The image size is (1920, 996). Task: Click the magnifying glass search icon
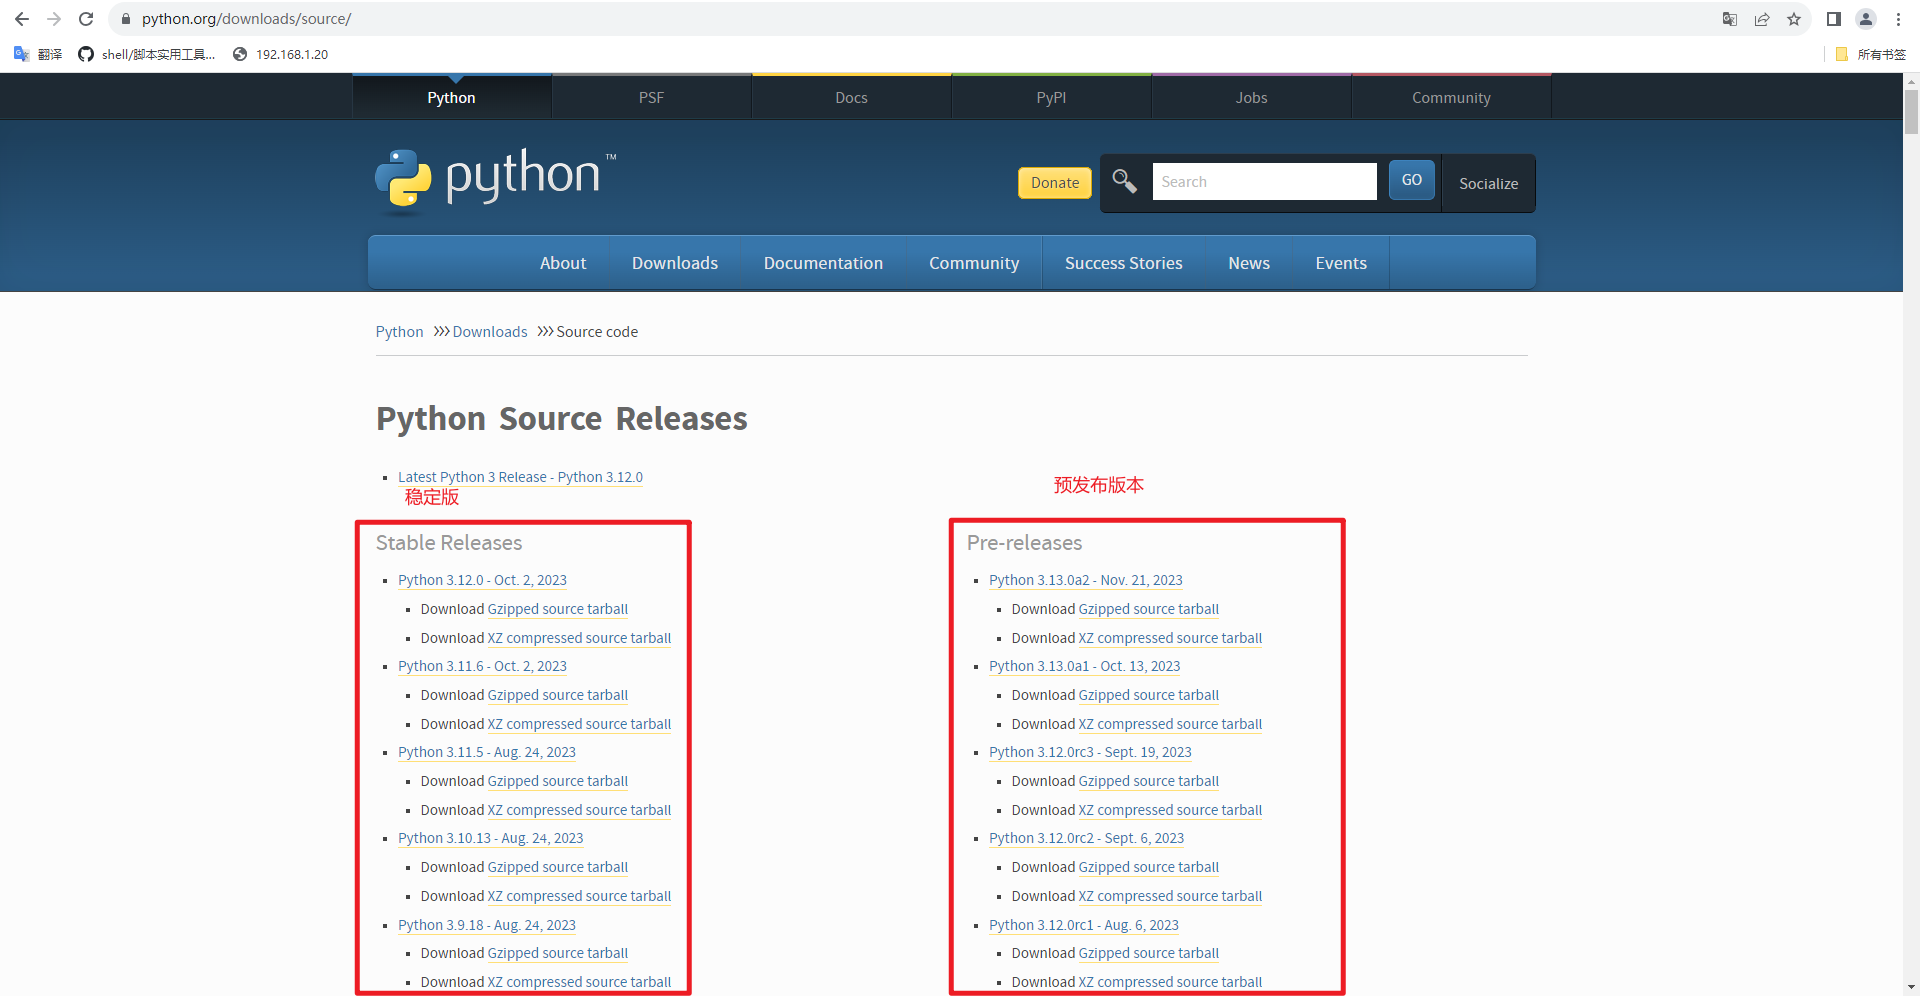coord(1125,181)
